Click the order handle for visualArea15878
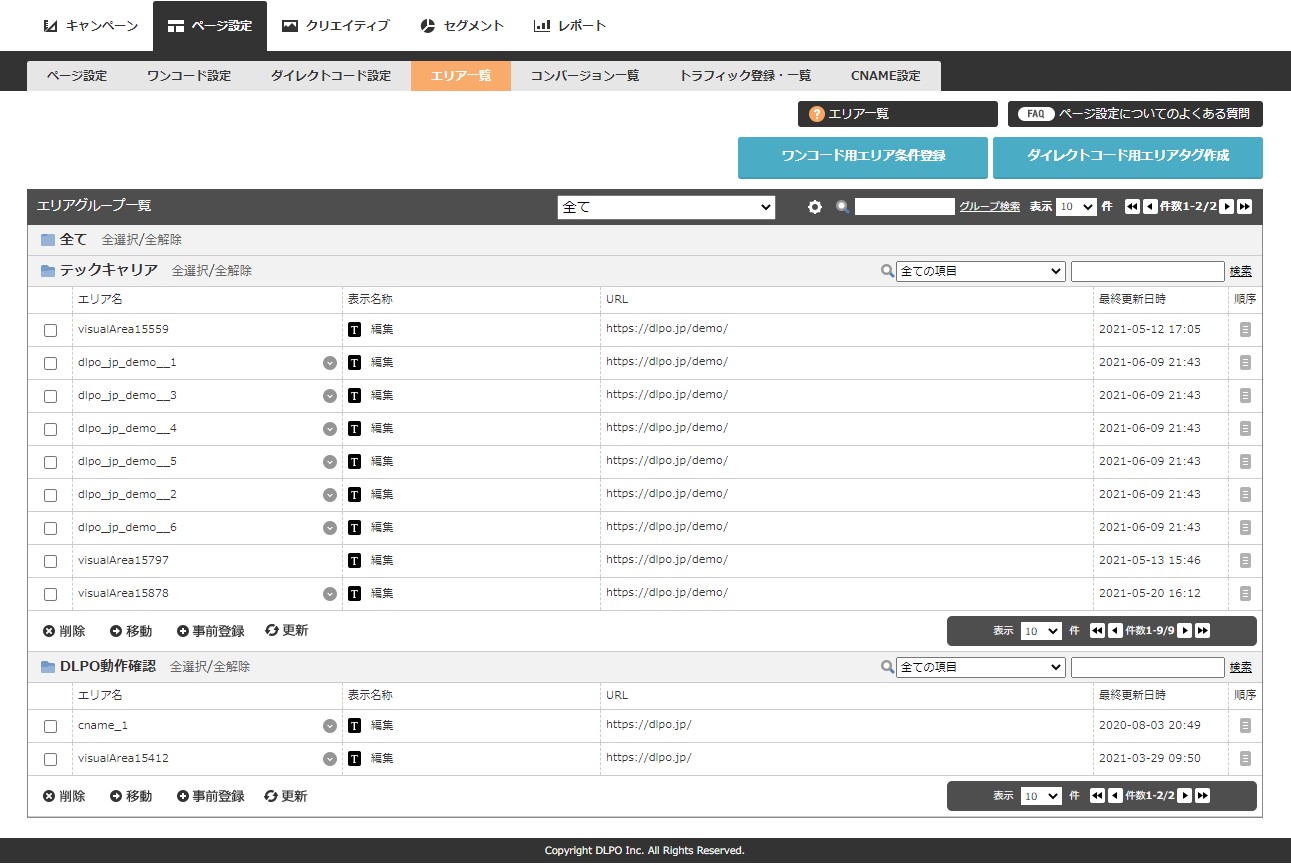1291x865 pixels. click(x=1245, y=593)
